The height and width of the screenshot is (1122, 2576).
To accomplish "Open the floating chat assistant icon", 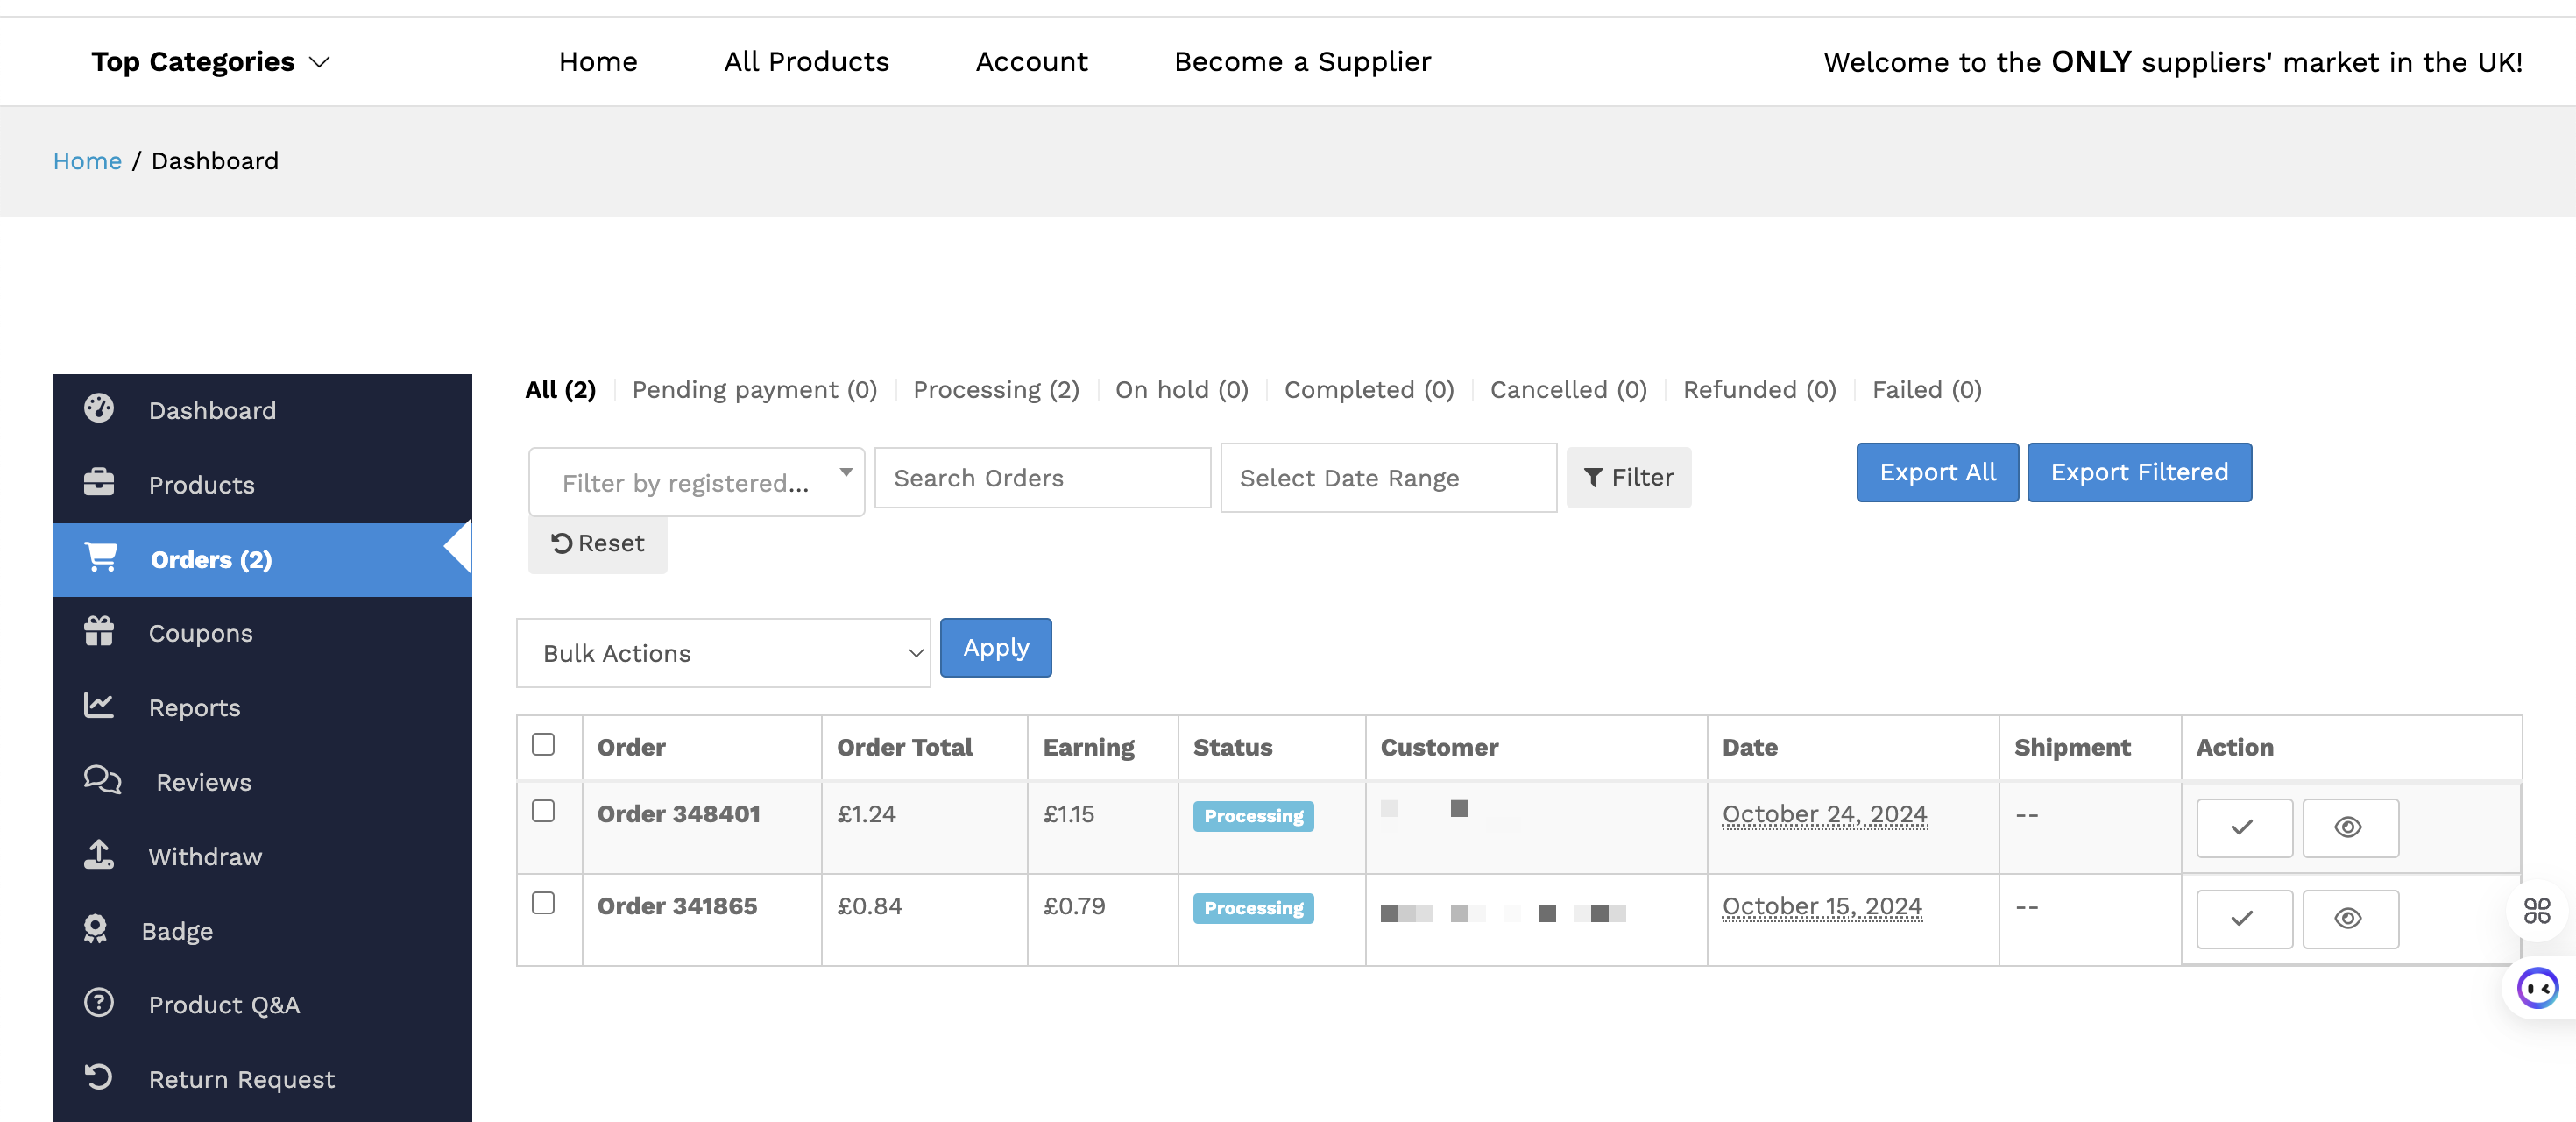I will 2537,989.
